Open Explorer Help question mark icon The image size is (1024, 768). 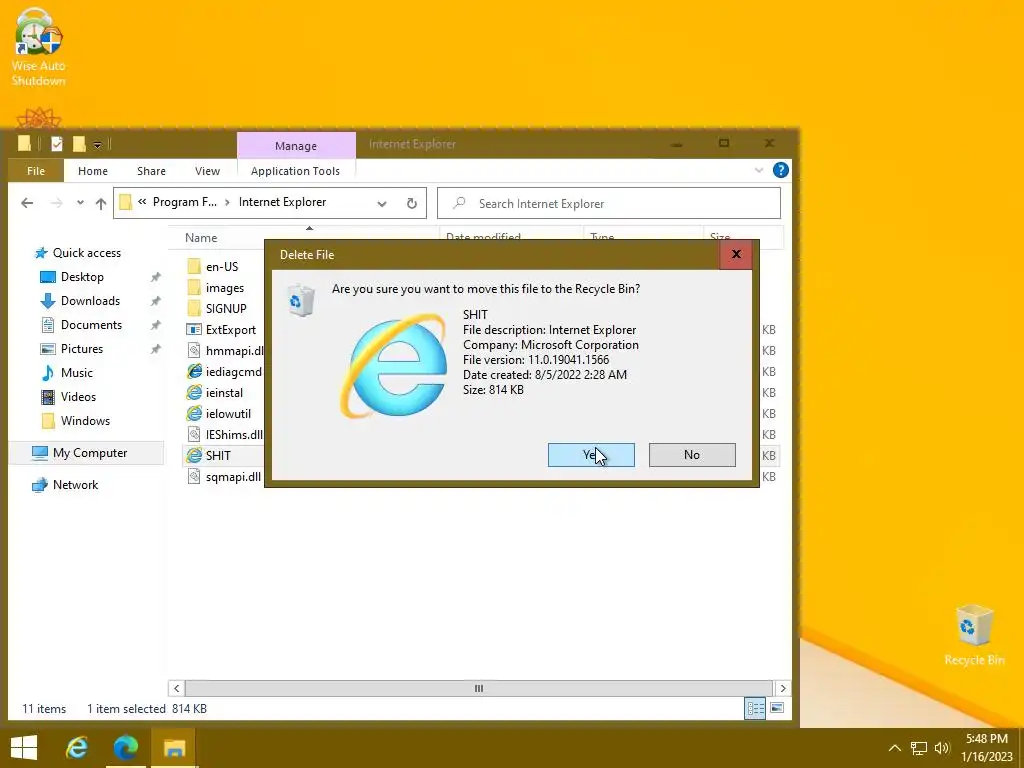[780, 170]
